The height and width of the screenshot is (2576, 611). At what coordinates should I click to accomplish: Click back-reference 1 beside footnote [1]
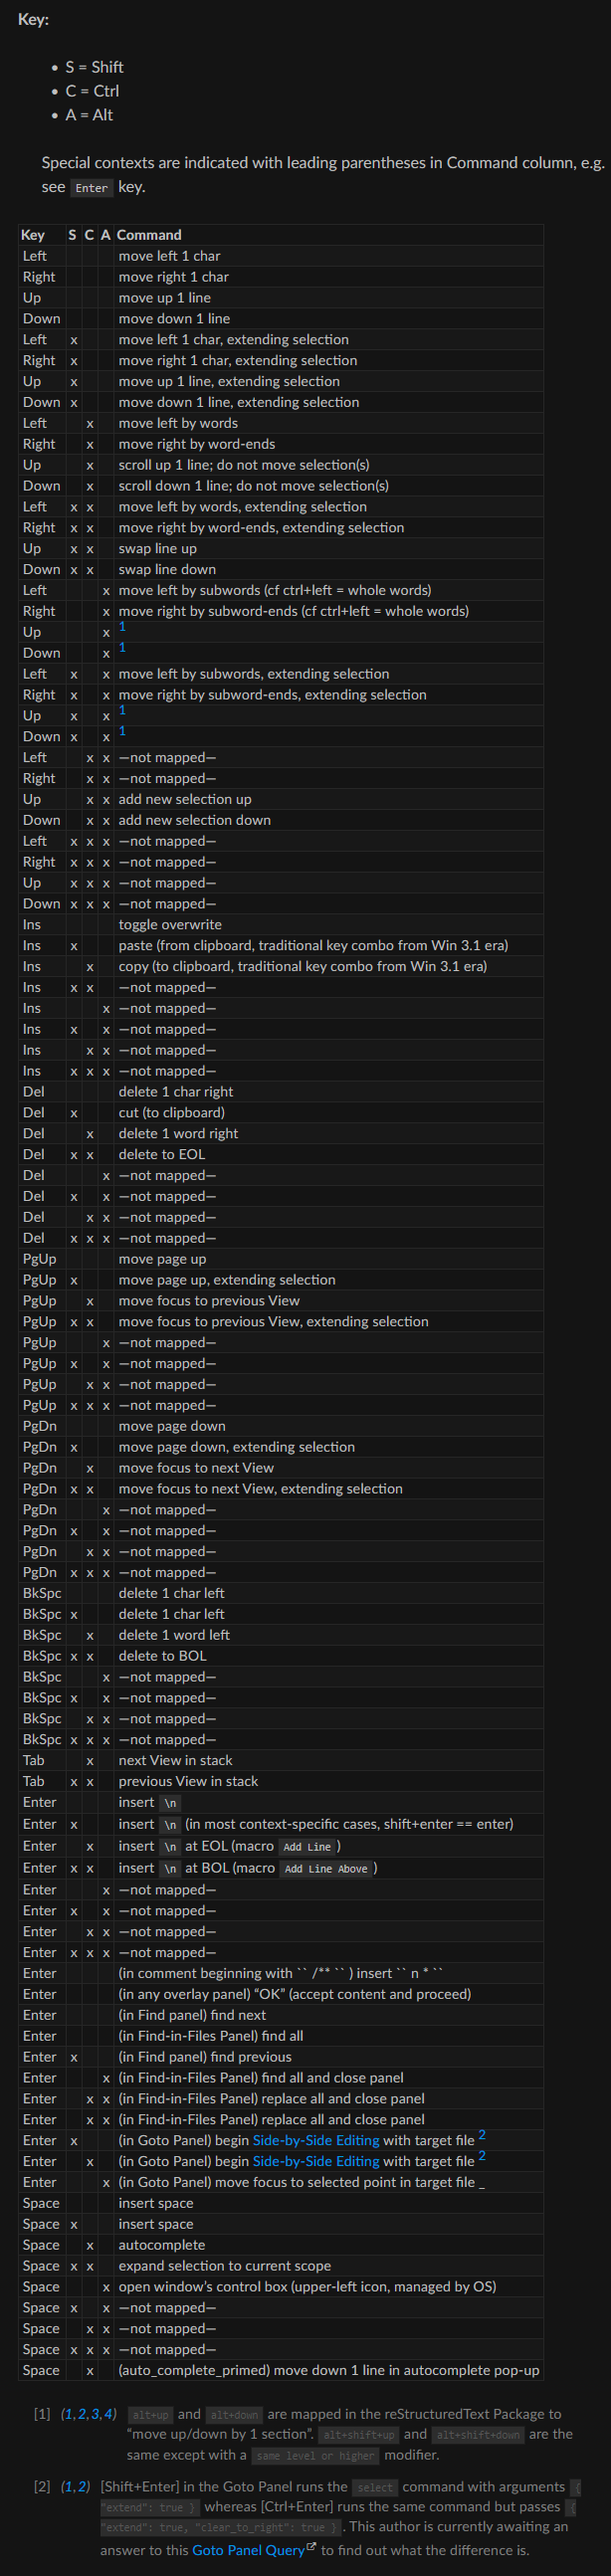(67, 2414)
